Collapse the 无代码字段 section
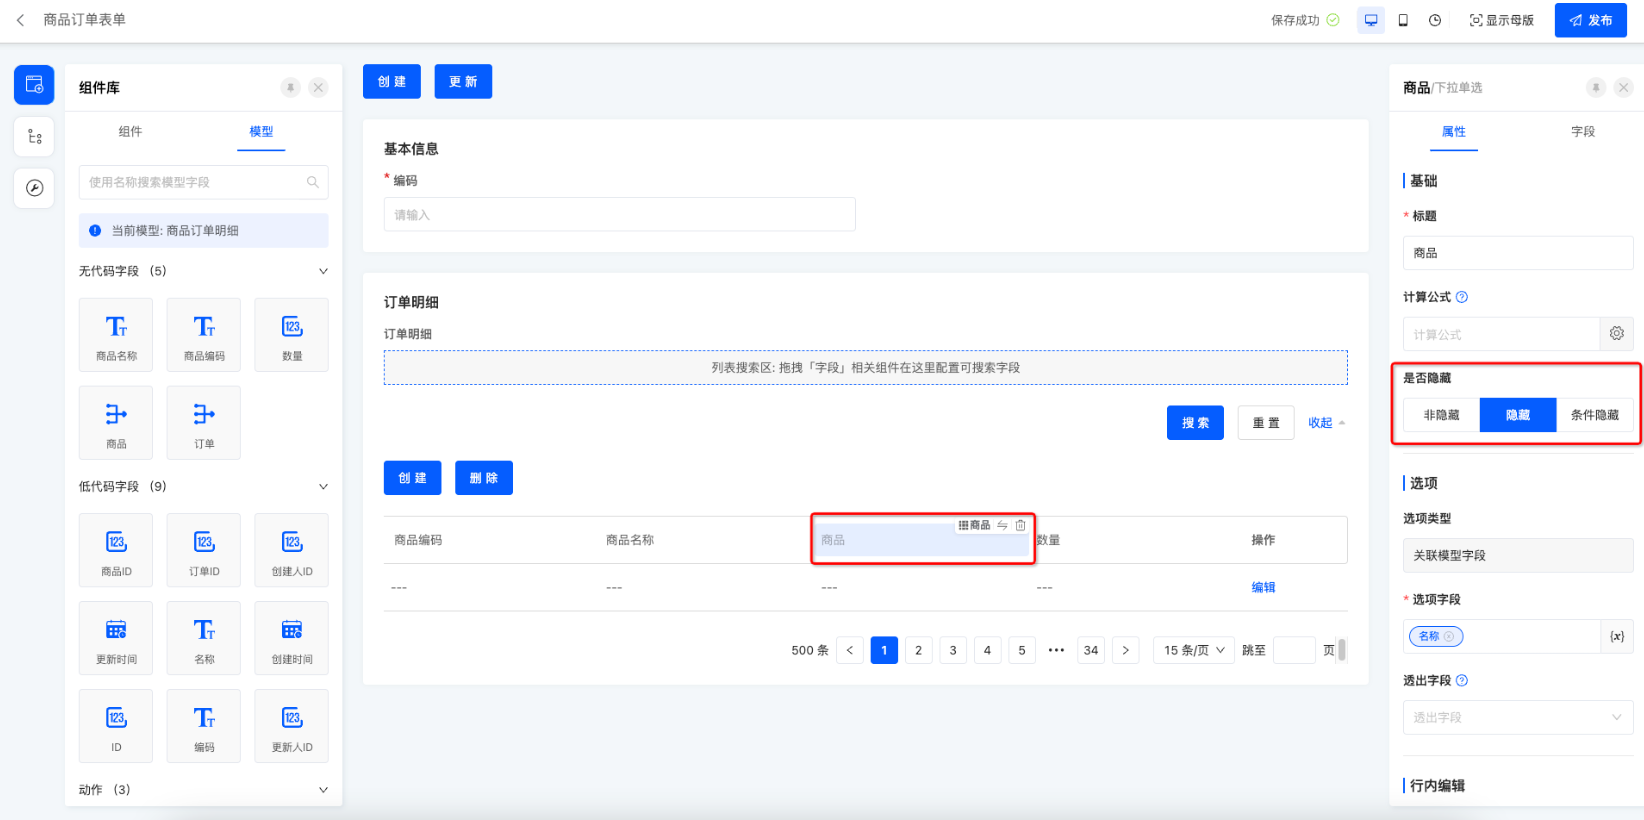Viewport: 1644px width, 820px height. [x=323, y=271]
